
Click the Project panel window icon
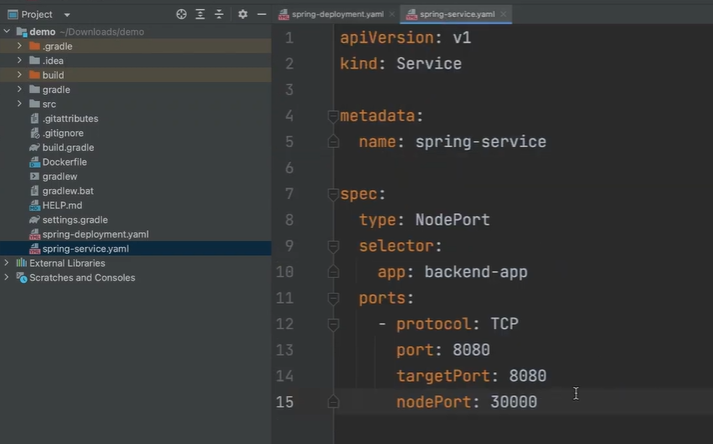13,15
